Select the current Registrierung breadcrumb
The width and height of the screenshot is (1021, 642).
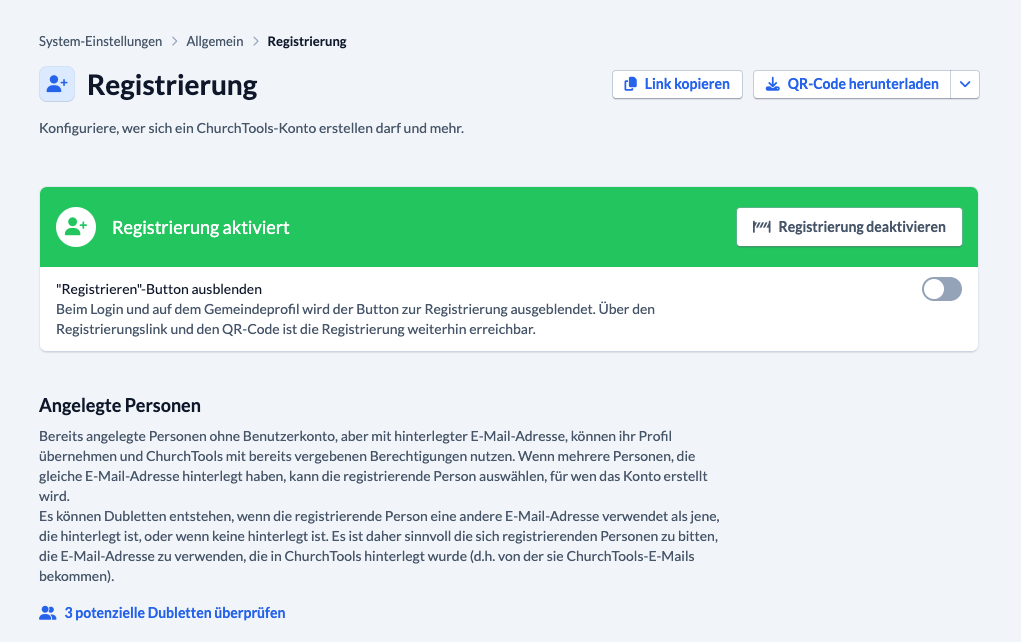point(307,42)
